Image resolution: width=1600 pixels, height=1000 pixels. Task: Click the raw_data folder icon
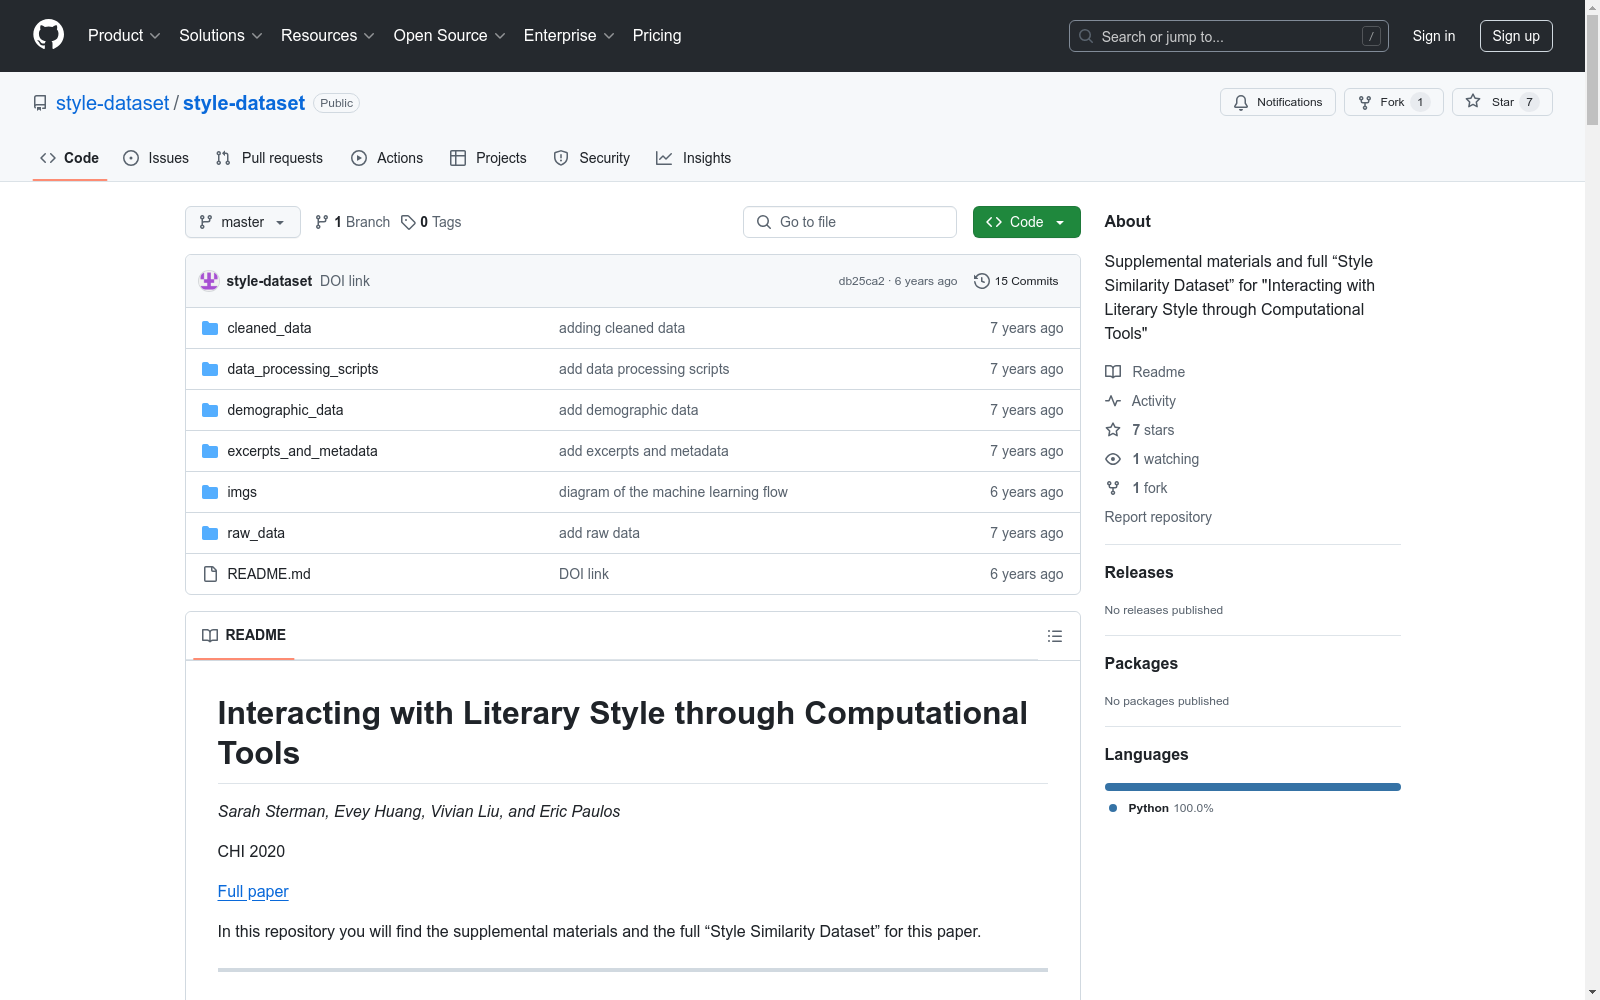[x=210, y=533]
